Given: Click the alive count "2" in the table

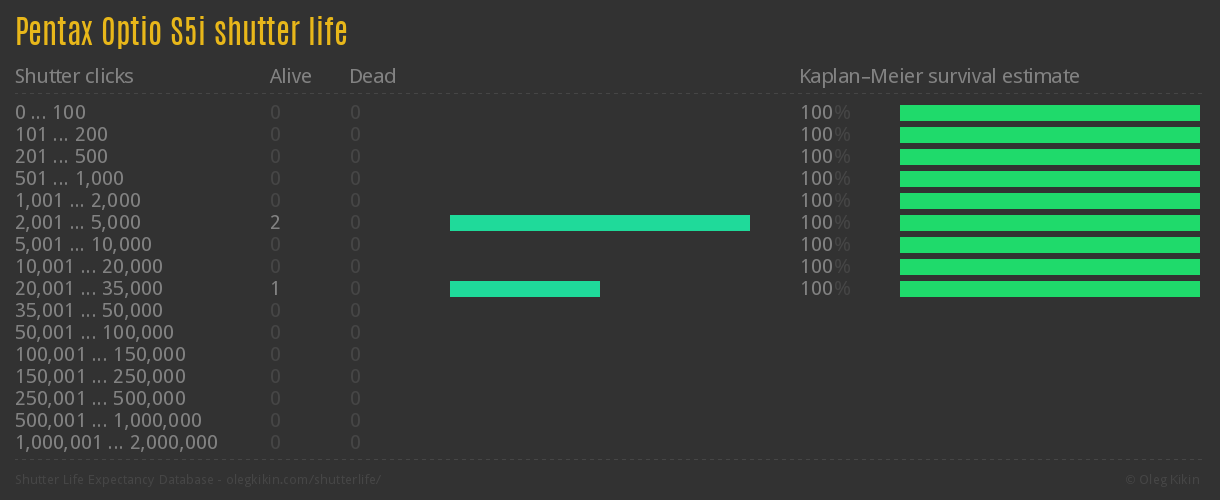Looking at the screenshot, I should [275, 223].
